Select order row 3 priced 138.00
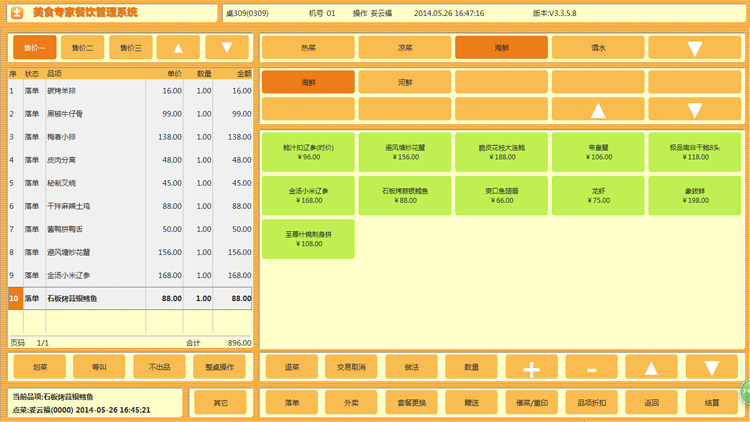 tap(130, 137)
